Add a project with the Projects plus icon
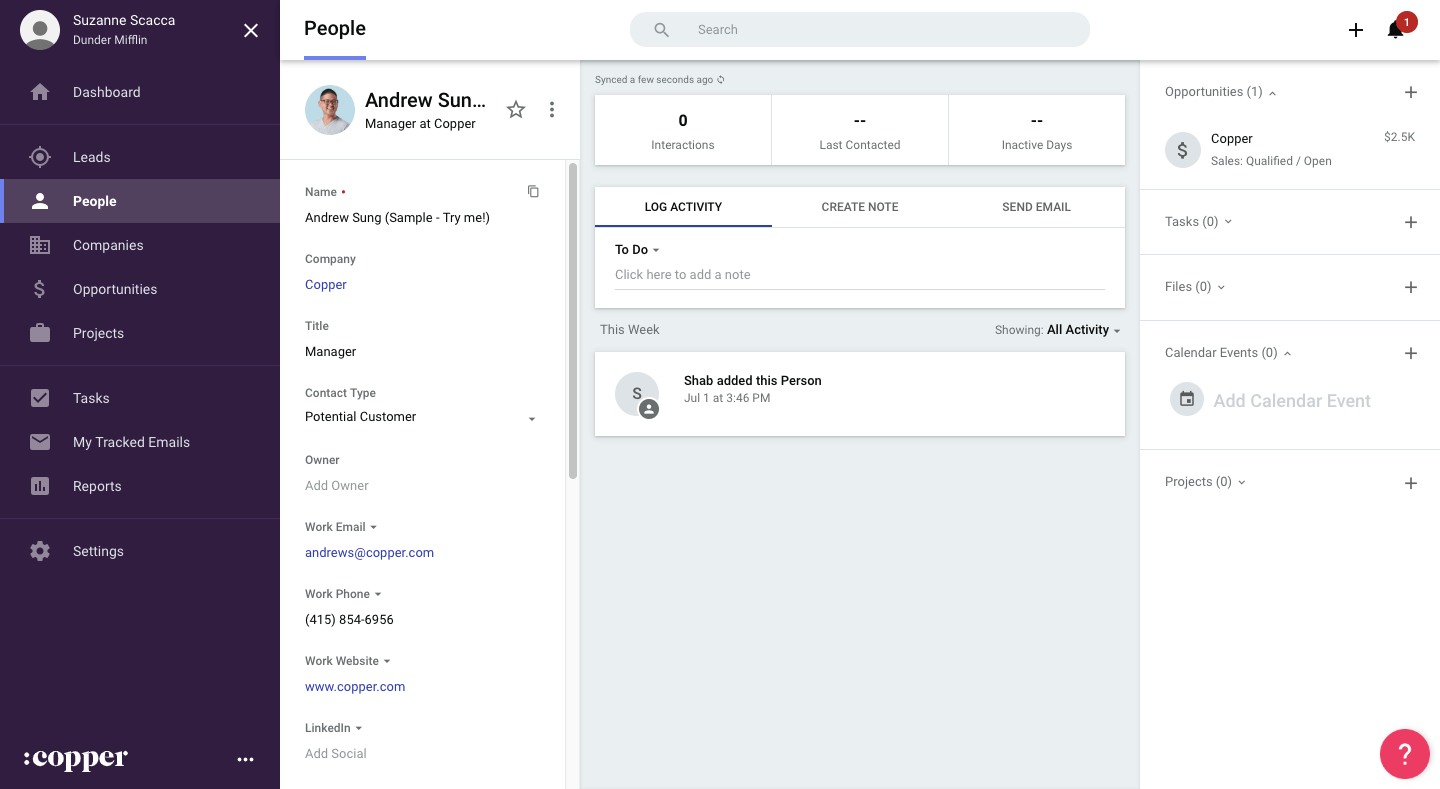 click(x=1411, y=483)
